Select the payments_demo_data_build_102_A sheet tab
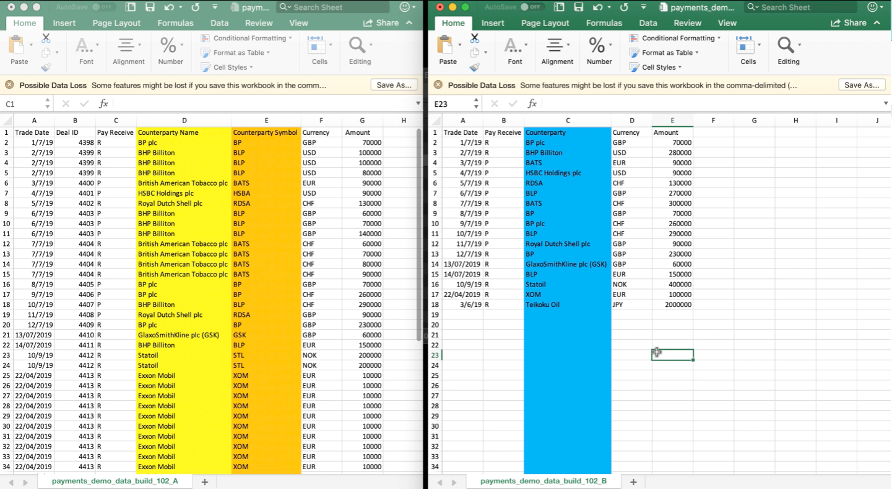Image resolution: width=893 pixels, height=489 pixels. pyautogui.click(x=114, y=481)
